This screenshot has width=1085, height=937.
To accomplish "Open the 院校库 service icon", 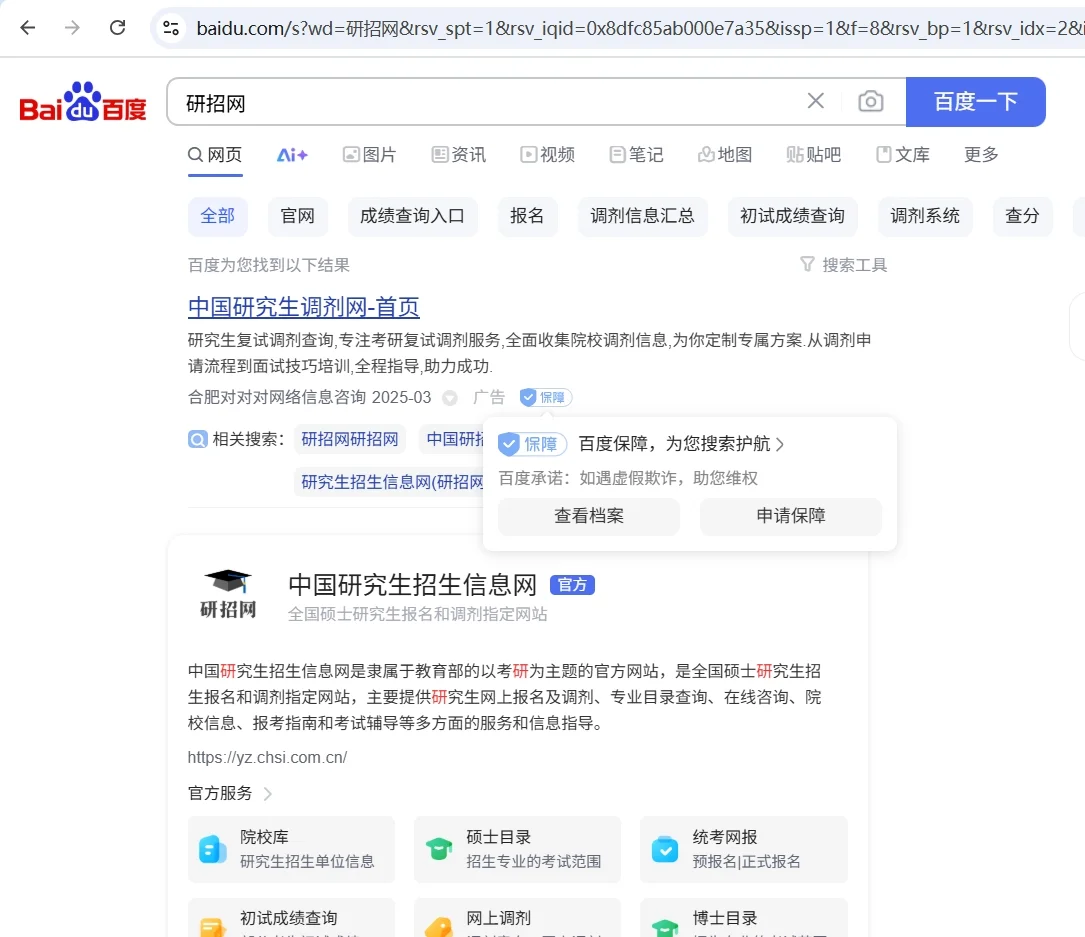I will (x=212, y=849).
